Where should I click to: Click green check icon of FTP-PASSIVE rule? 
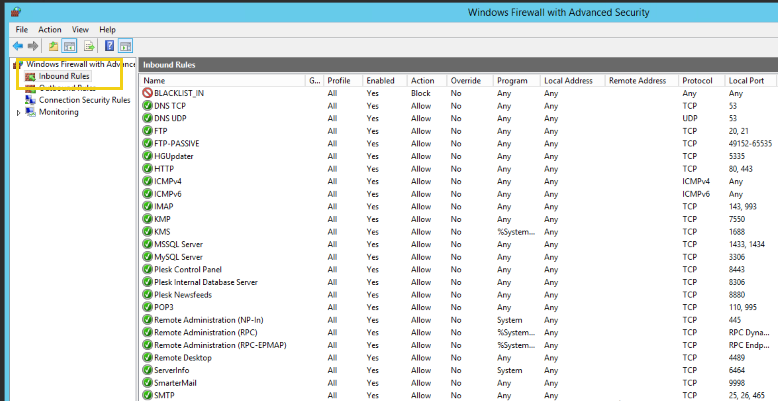pyautogui.click(x=147, y=143)
